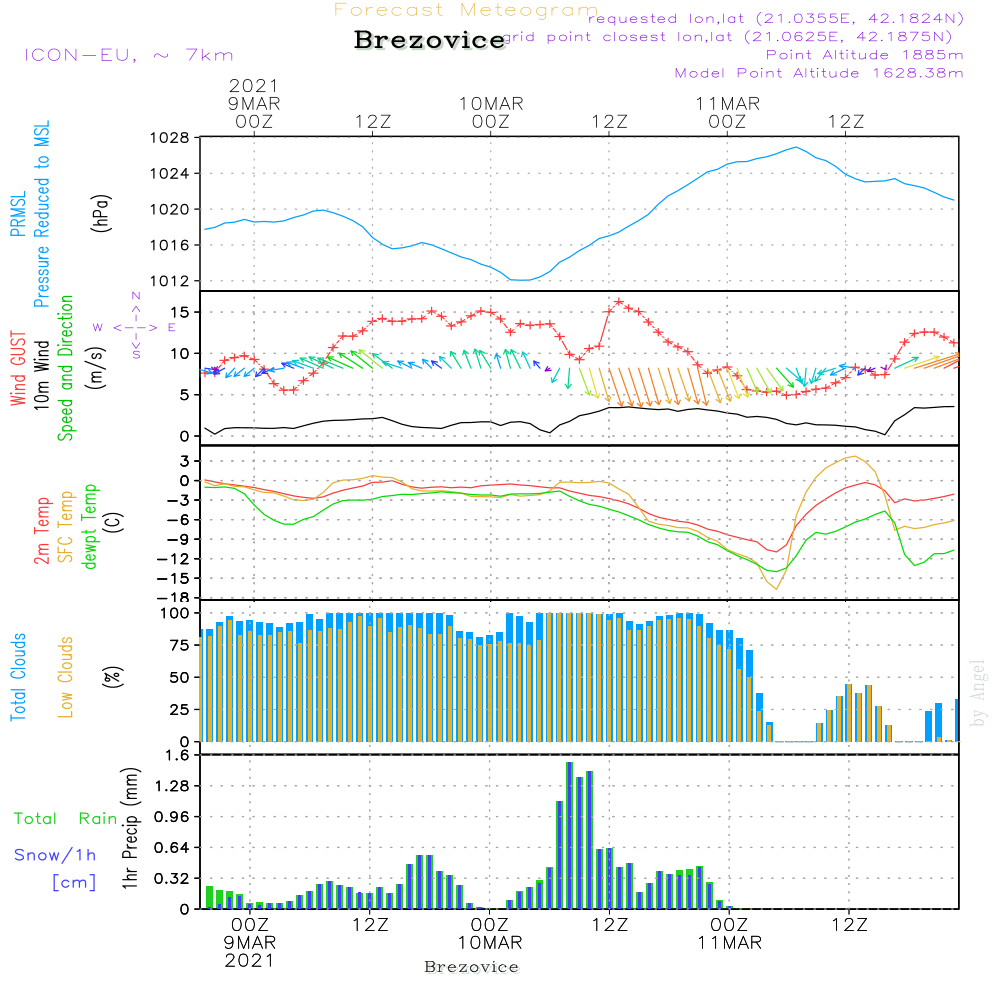Click the orange 'Low Clouds' label

pos(66,677)
